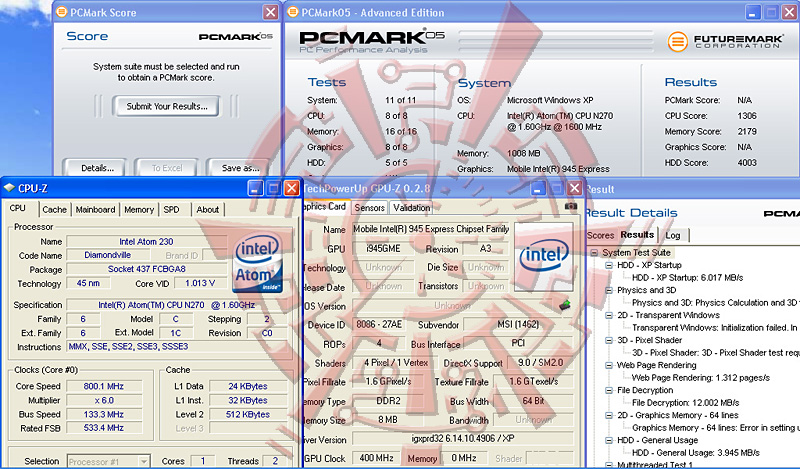Switch to the SPD tab in CPU-Z
This screenshot has width=800, height=469.
[x=171, y=210]
